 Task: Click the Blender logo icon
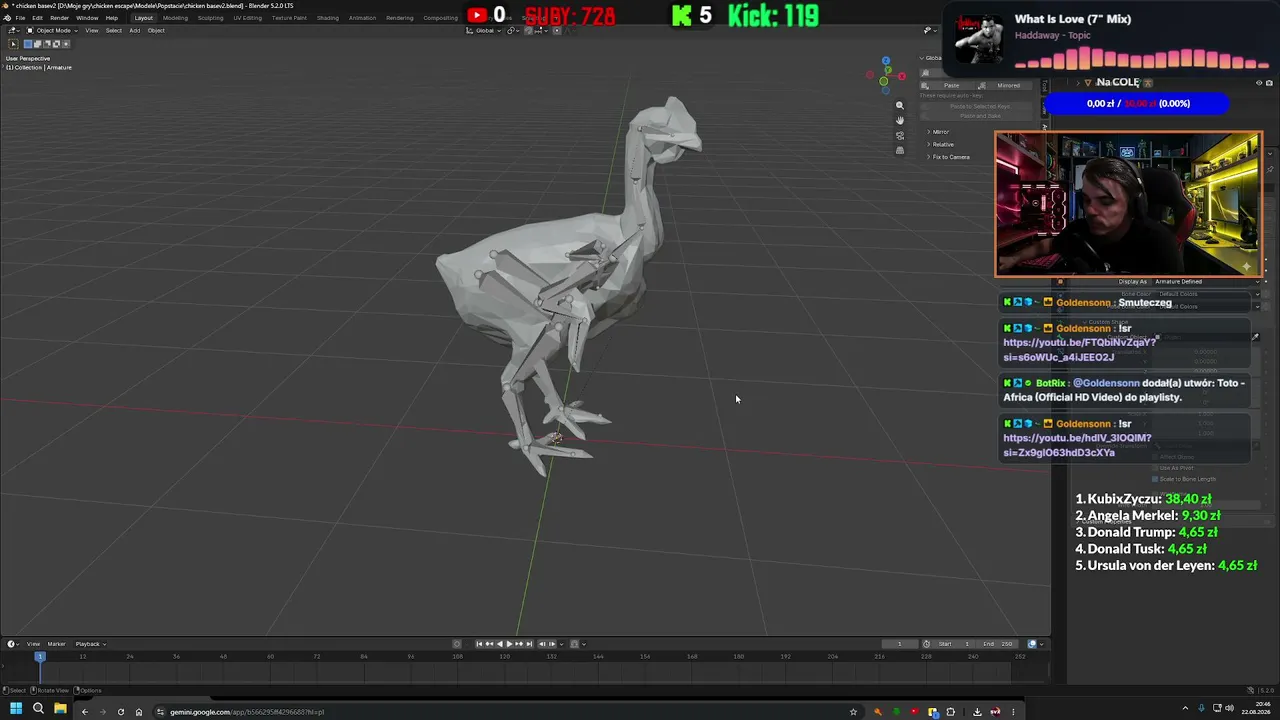(7, 18)
